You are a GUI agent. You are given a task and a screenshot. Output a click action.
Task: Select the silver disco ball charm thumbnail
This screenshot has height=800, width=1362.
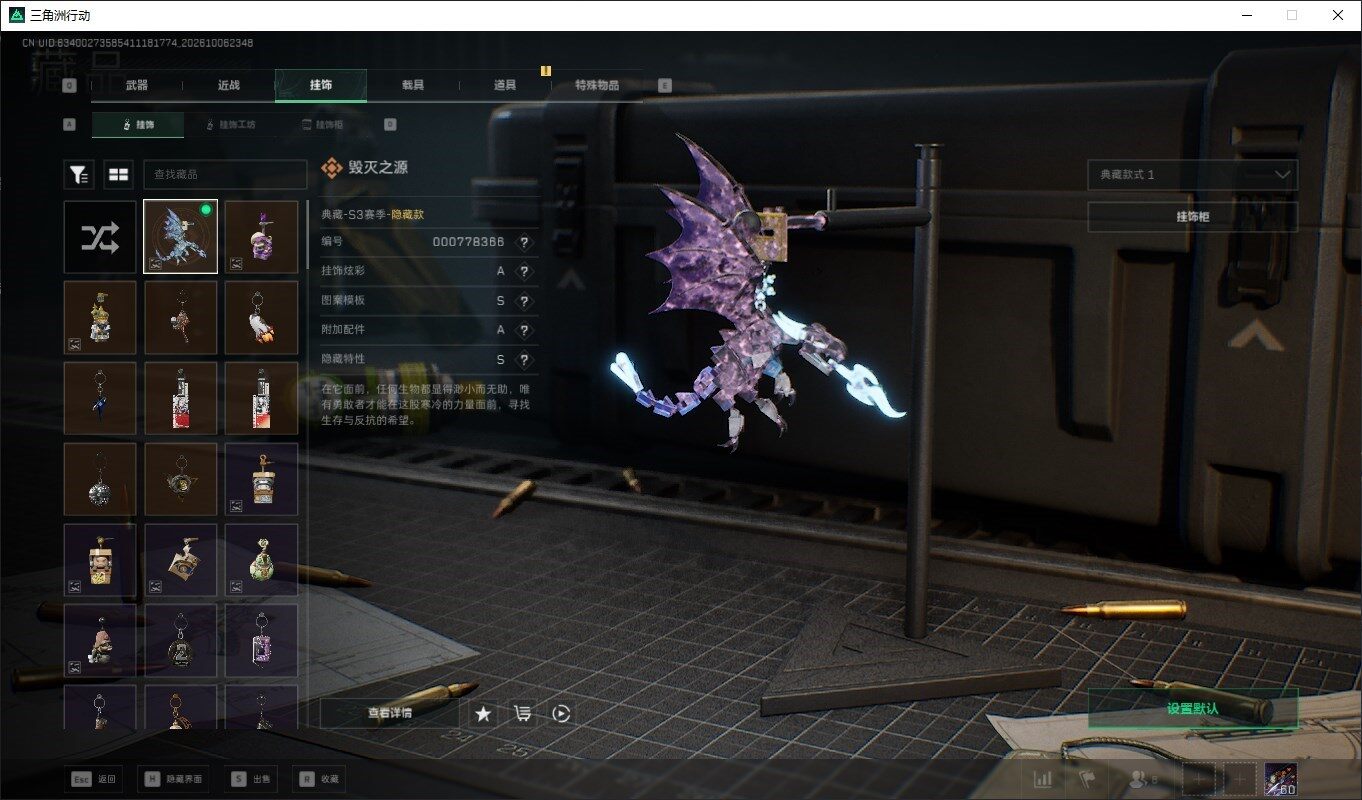click(x=100, y=479)
